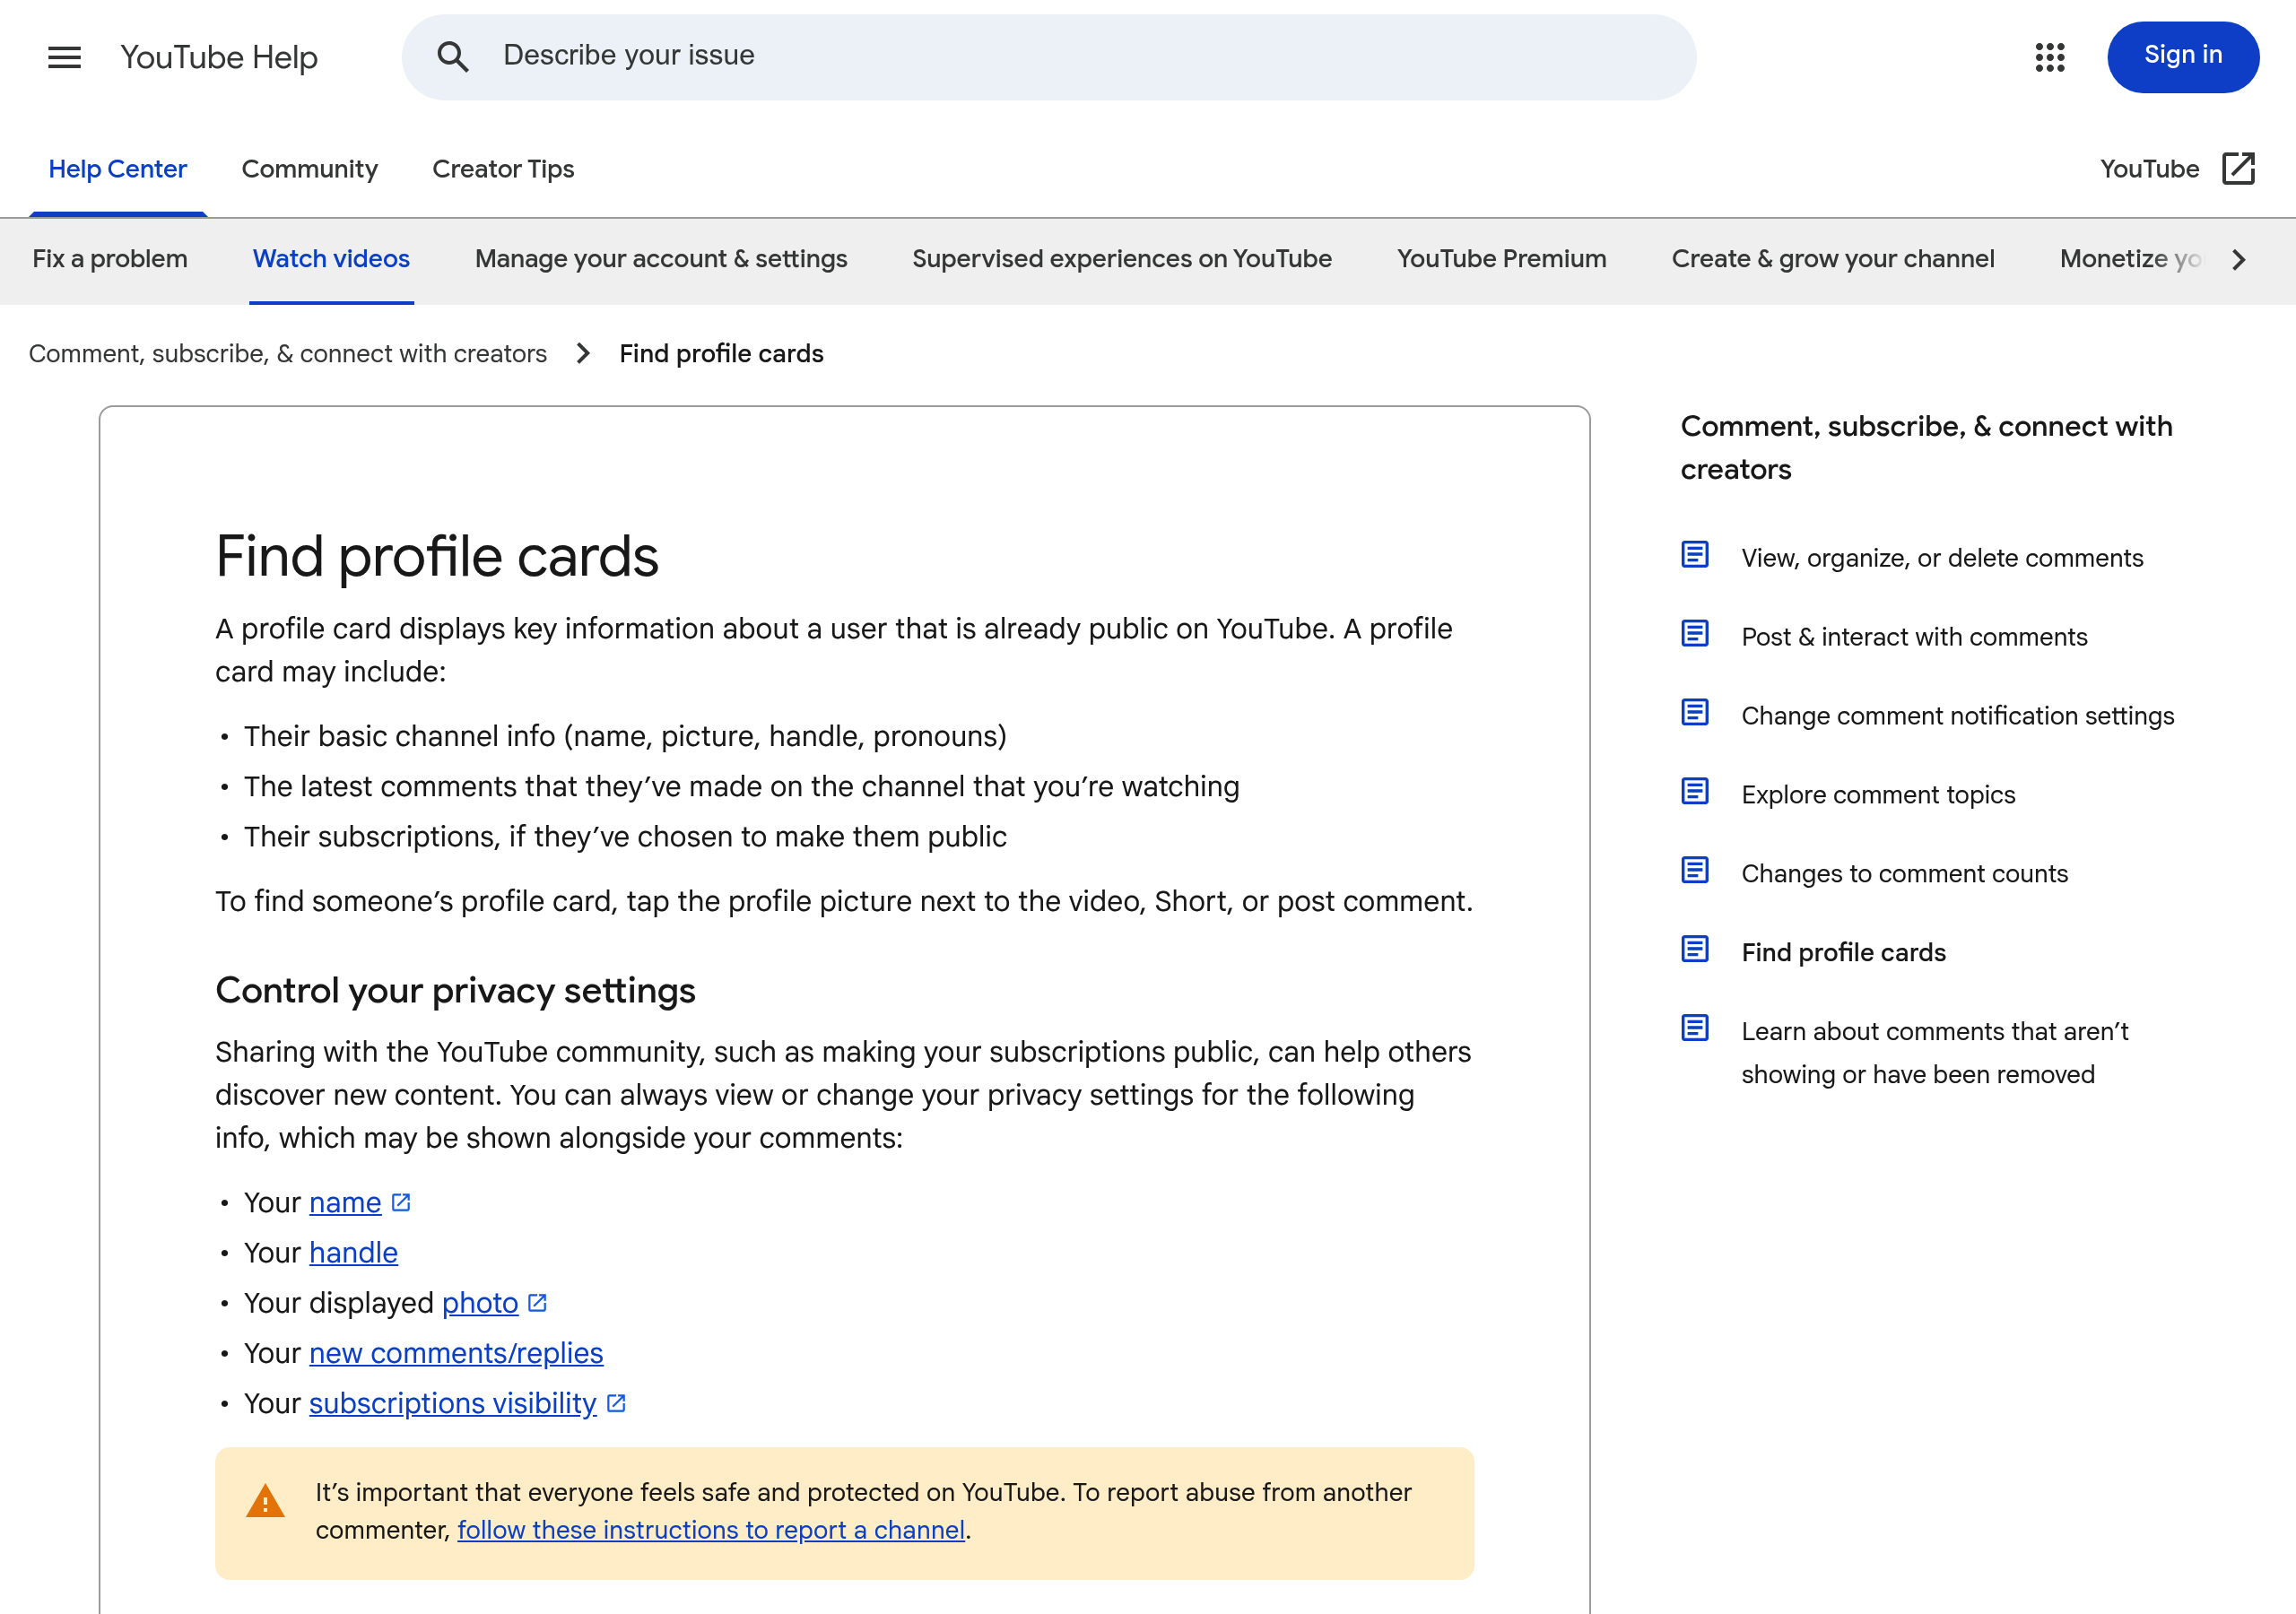Click external-link icon after name link
Image resolution: width=2296 pixels, height=1614 pixels.
[x=401, y=1202]
